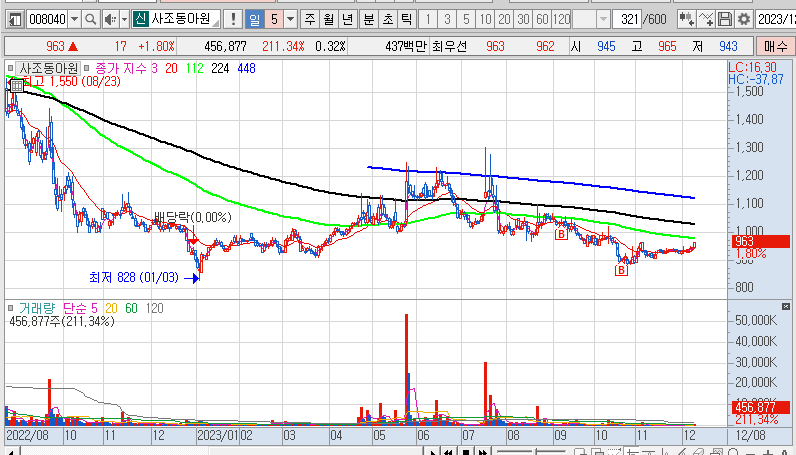Click the black 224 moving average legend
Screen dimensions: 796x455
[220, 68]
